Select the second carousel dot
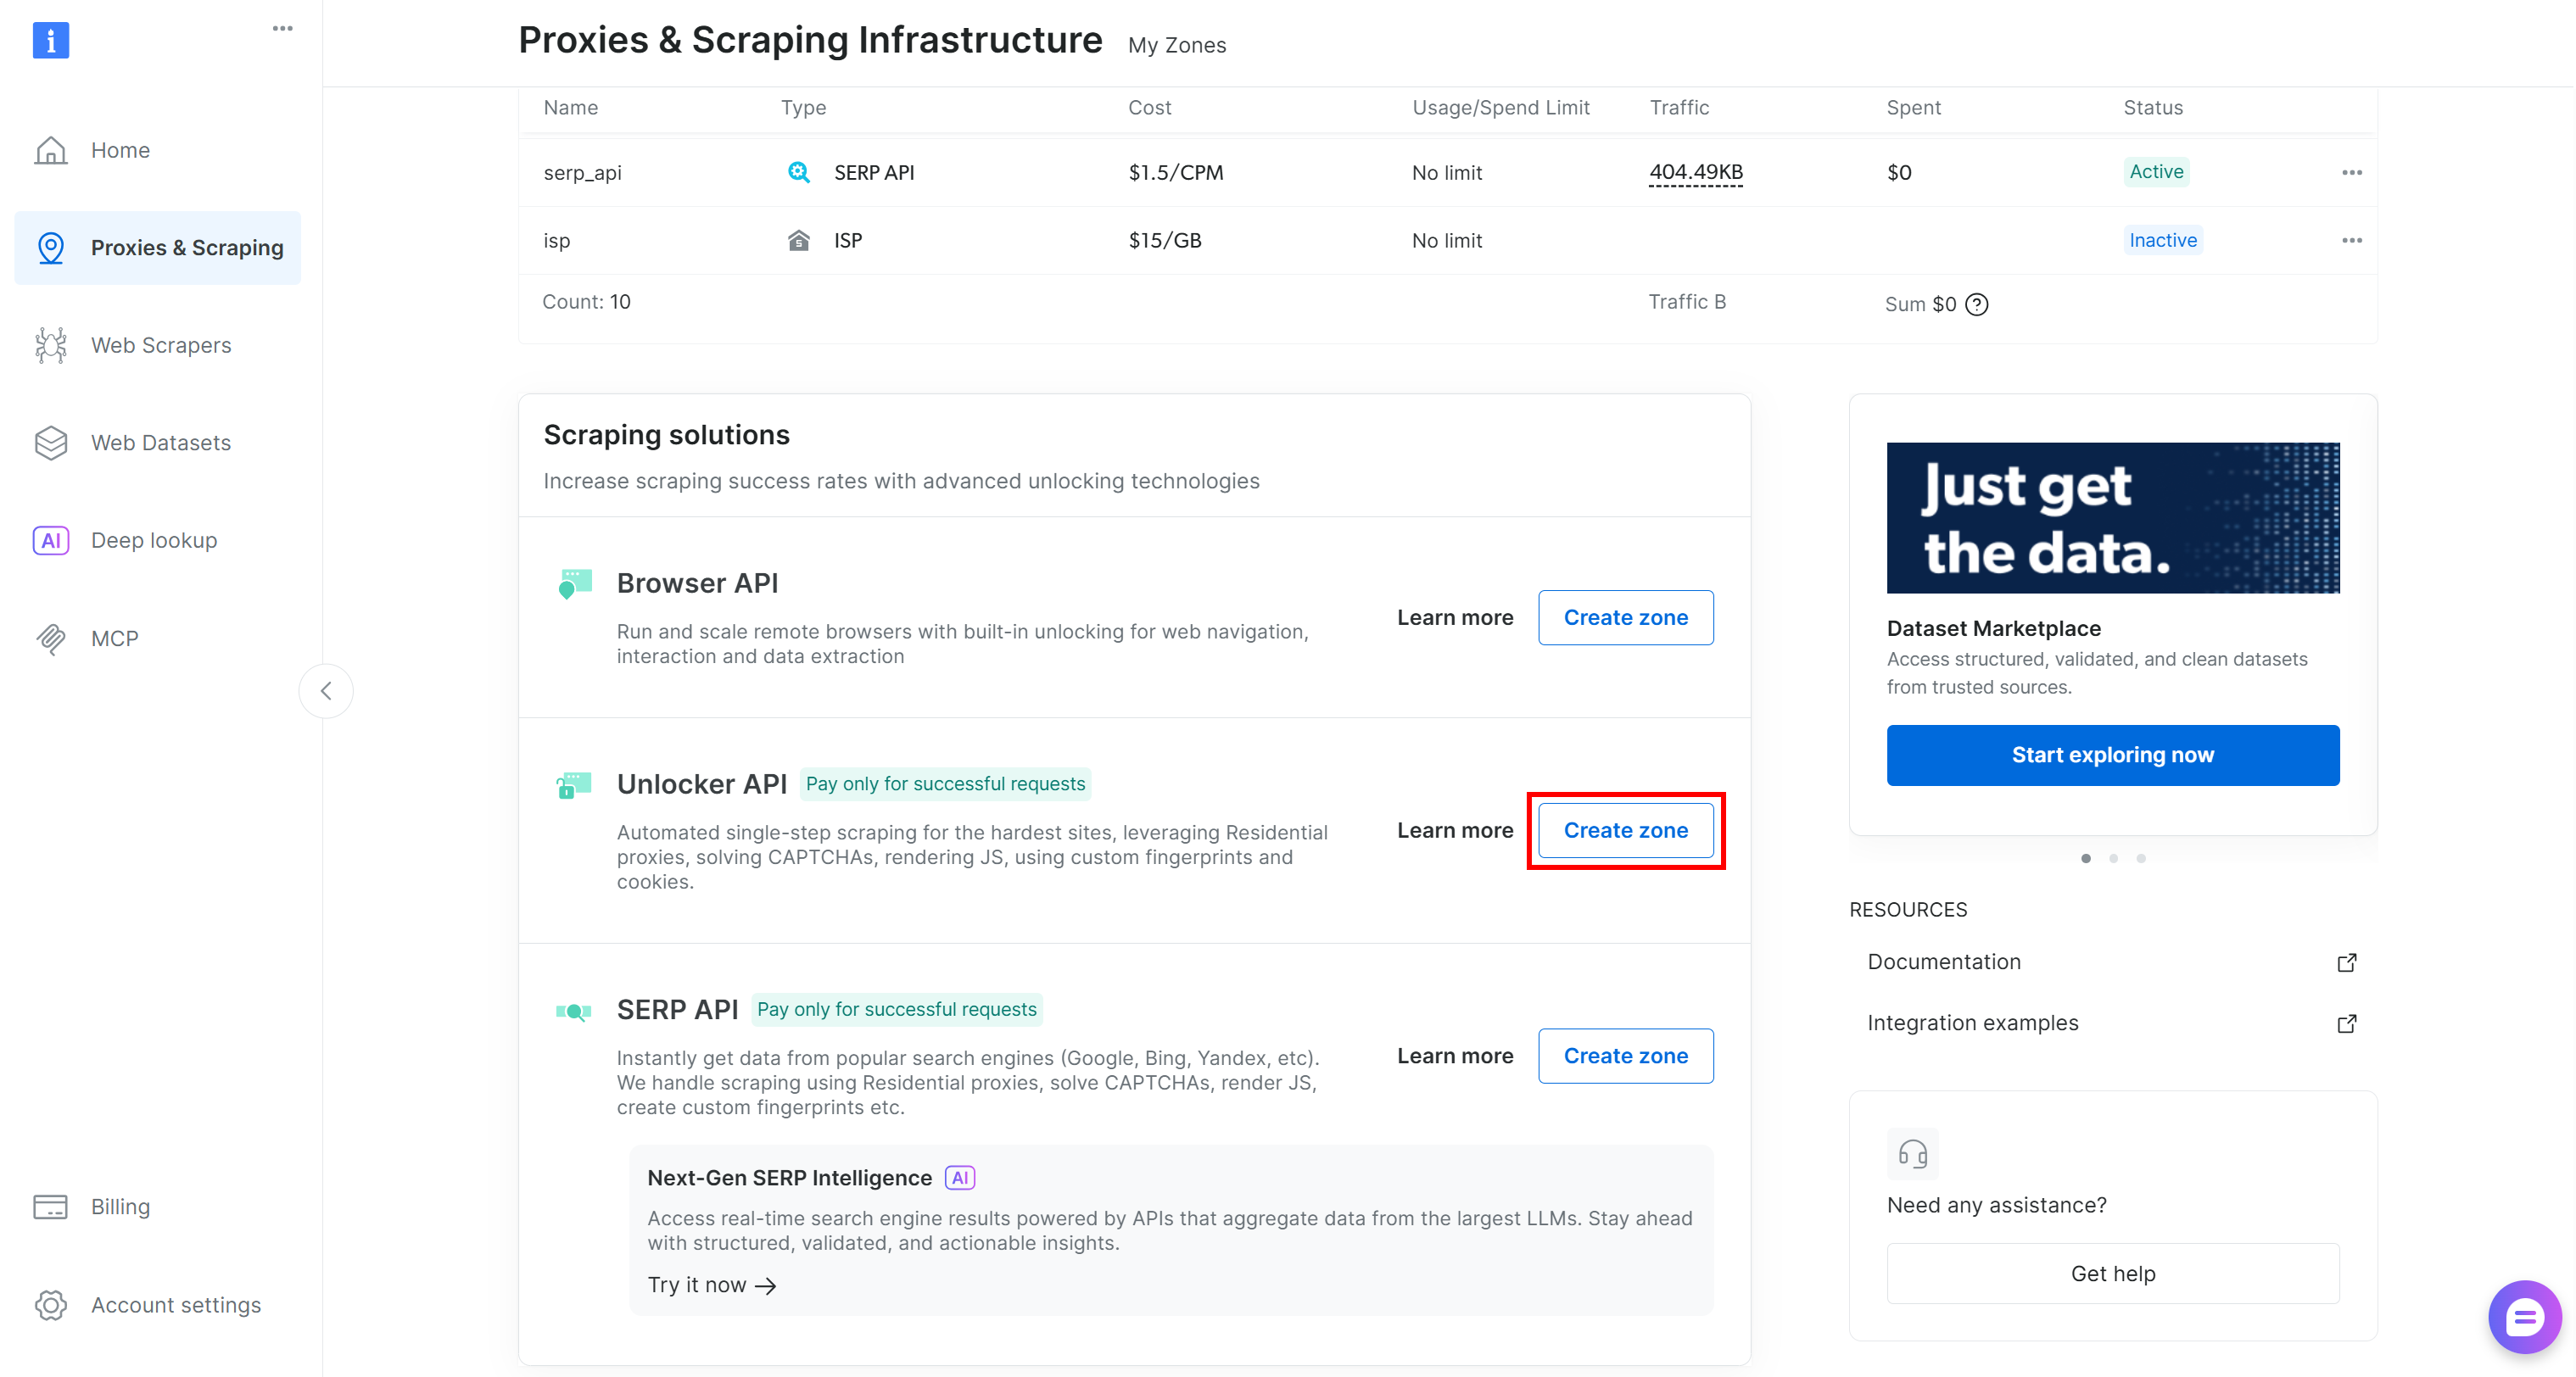 coord(2113,858)
